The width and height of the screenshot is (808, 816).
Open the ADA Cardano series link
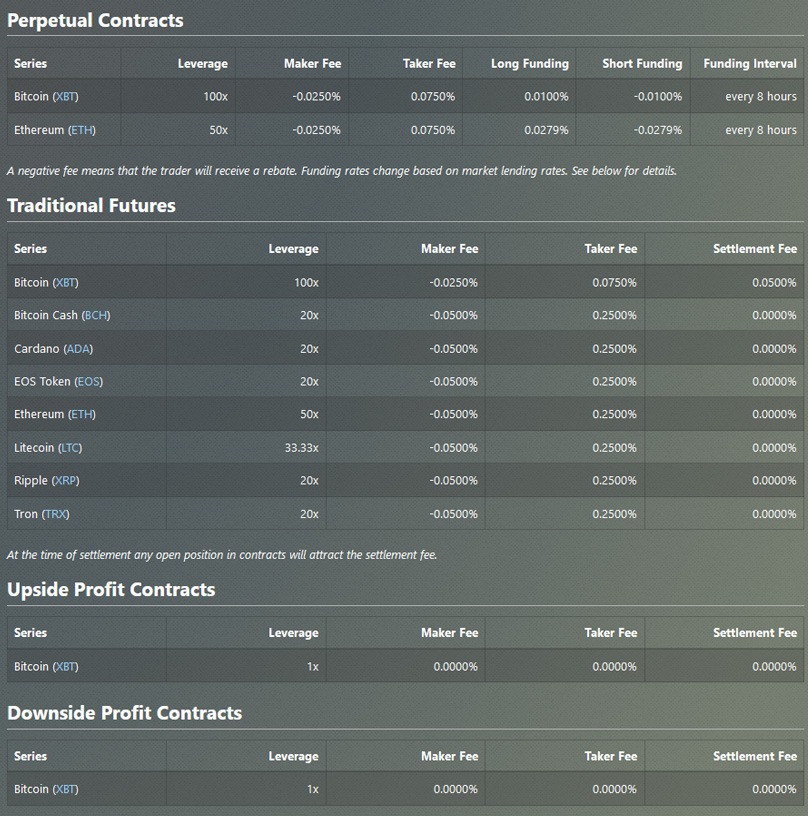pyautogui.click(x=78, y=349)
